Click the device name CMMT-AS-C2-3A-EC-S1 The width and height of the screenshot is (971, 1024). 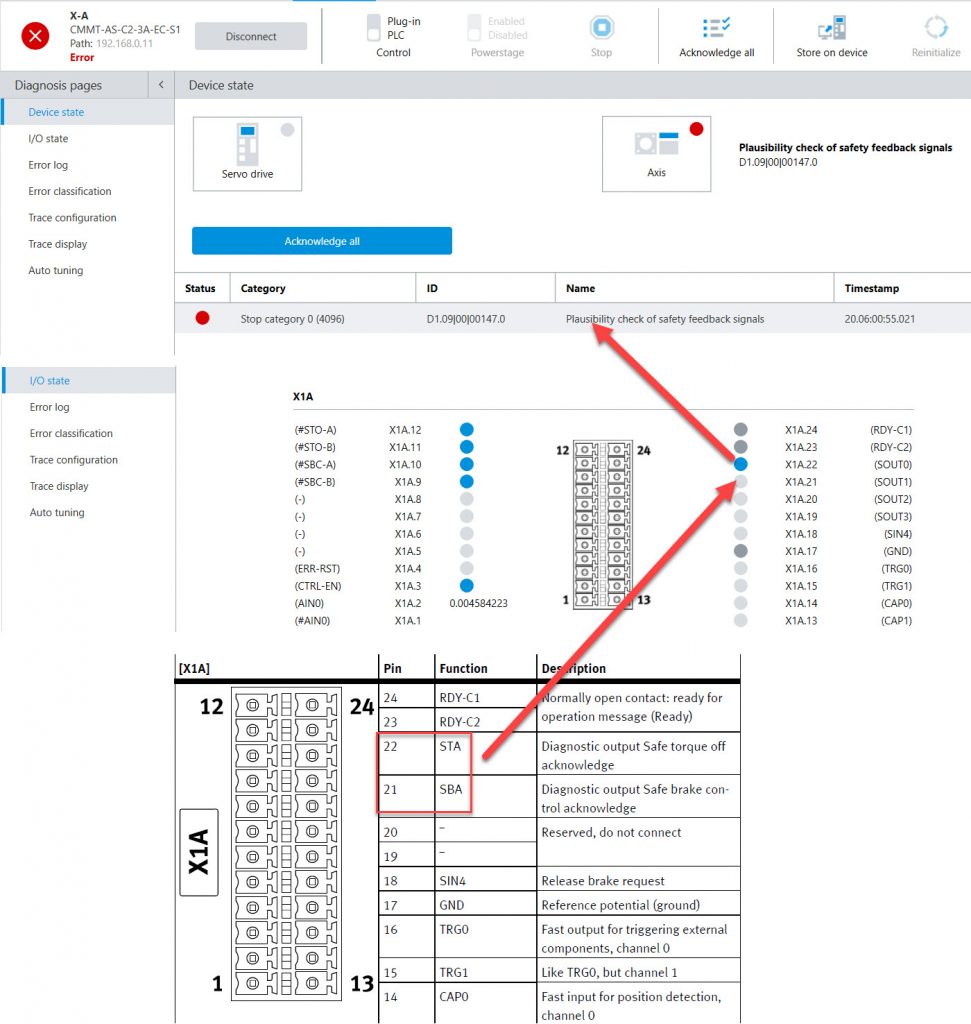tap(125, 29)
